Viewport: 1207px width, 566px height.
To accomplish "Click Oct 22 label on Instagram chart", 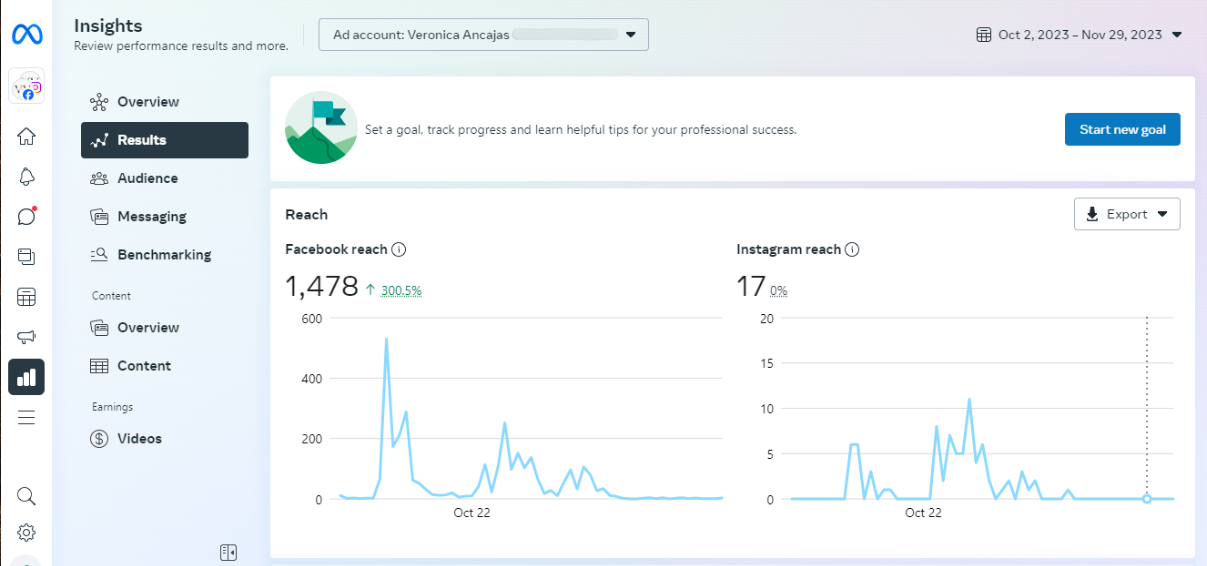I will click(x=923, y=513).
